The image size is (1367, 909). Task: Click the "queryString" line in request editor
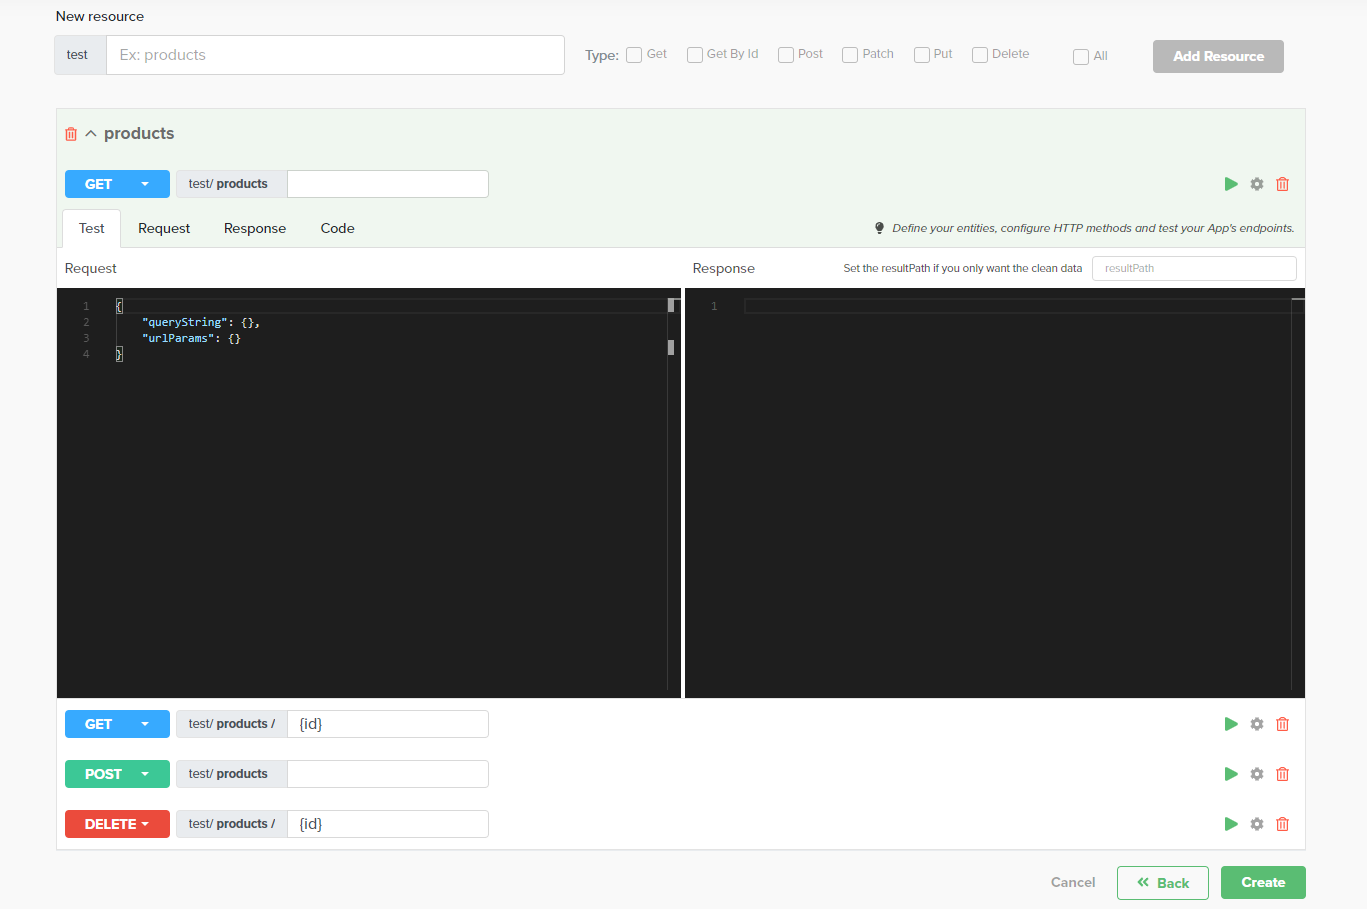click(200, 322)
